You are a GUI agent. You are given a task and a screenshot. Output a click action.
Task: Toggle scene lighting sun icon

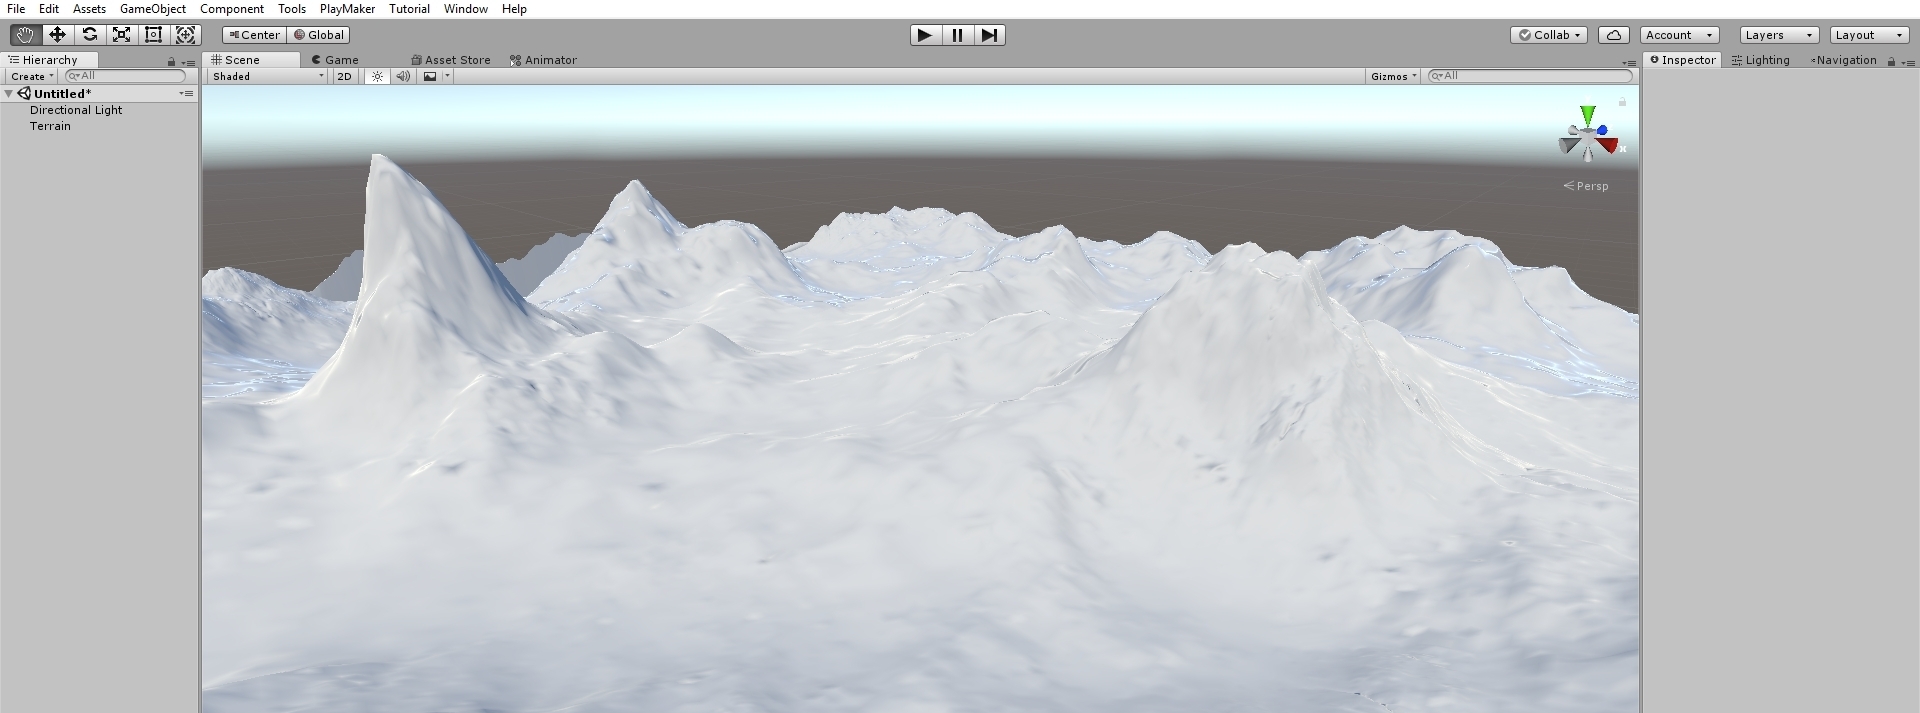(377, 76)
